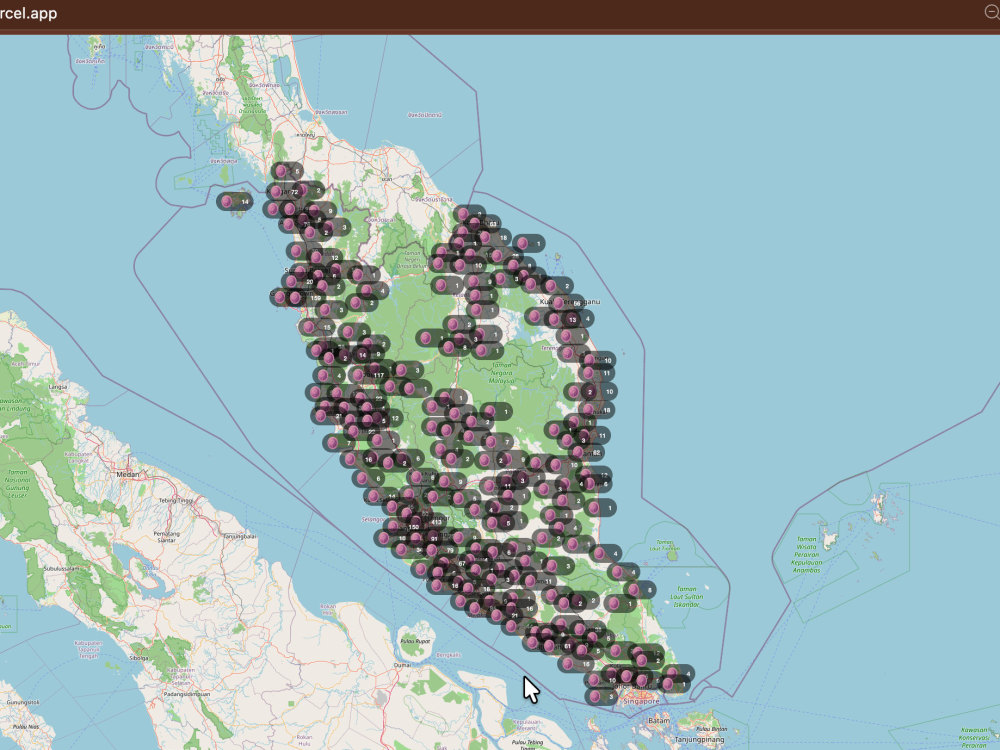Select the cluster marker labeled 79
The width and height of the screenshot is (1000, 750).
pyautogui.click(x=441, y=550)
